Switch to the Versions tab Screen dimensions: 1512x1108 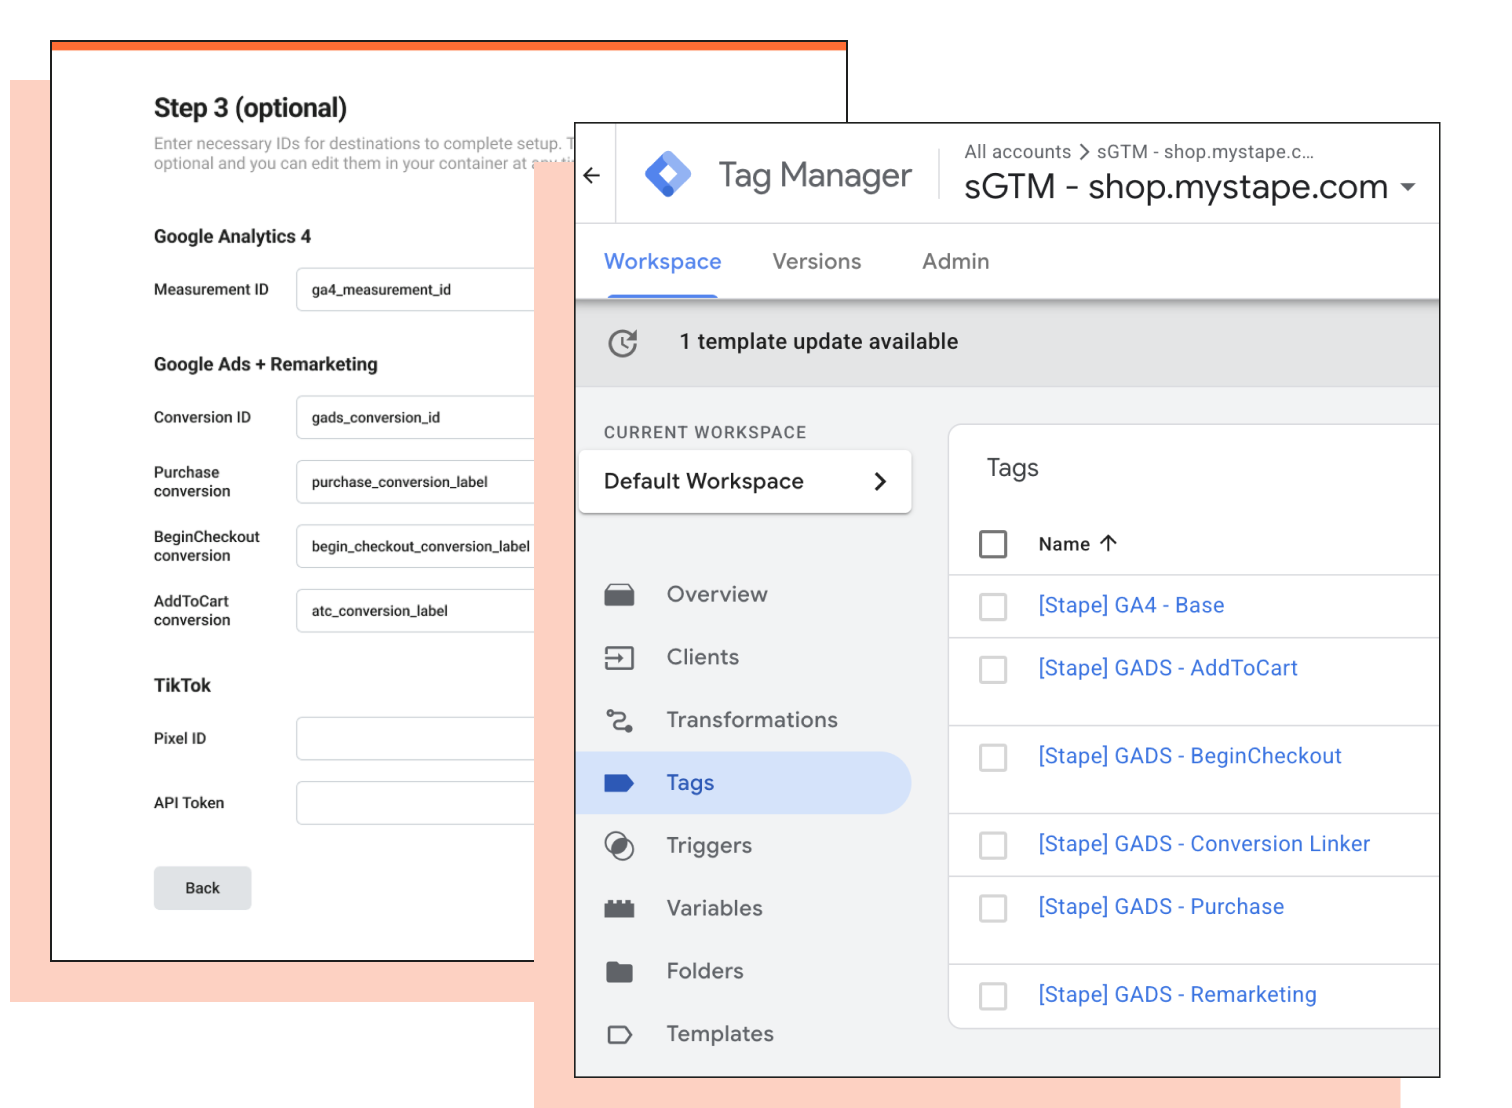coord(816,262)
